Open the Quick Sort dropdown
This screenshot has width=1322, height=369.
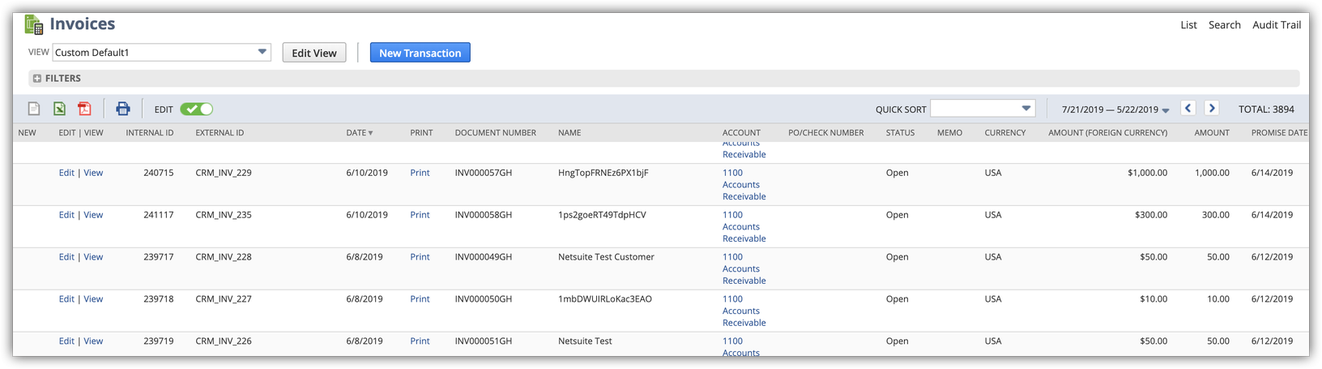tap(982, 108)
